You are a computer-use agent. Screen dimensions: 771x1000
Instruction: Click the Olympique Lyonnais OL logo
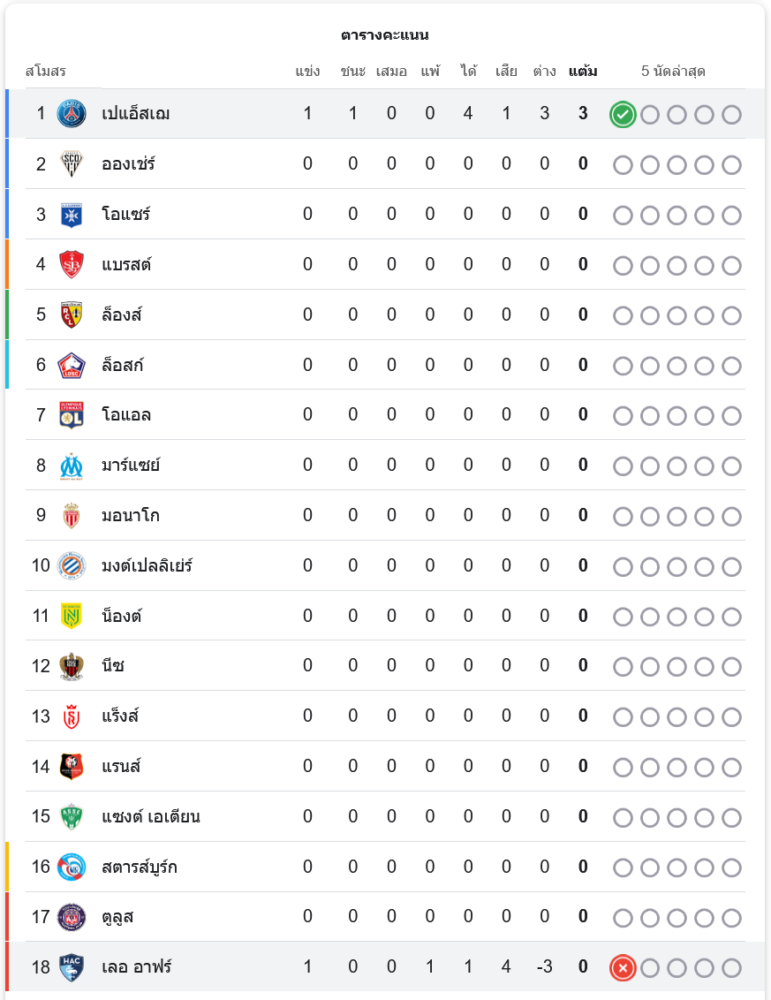click(x=71, y=415)
